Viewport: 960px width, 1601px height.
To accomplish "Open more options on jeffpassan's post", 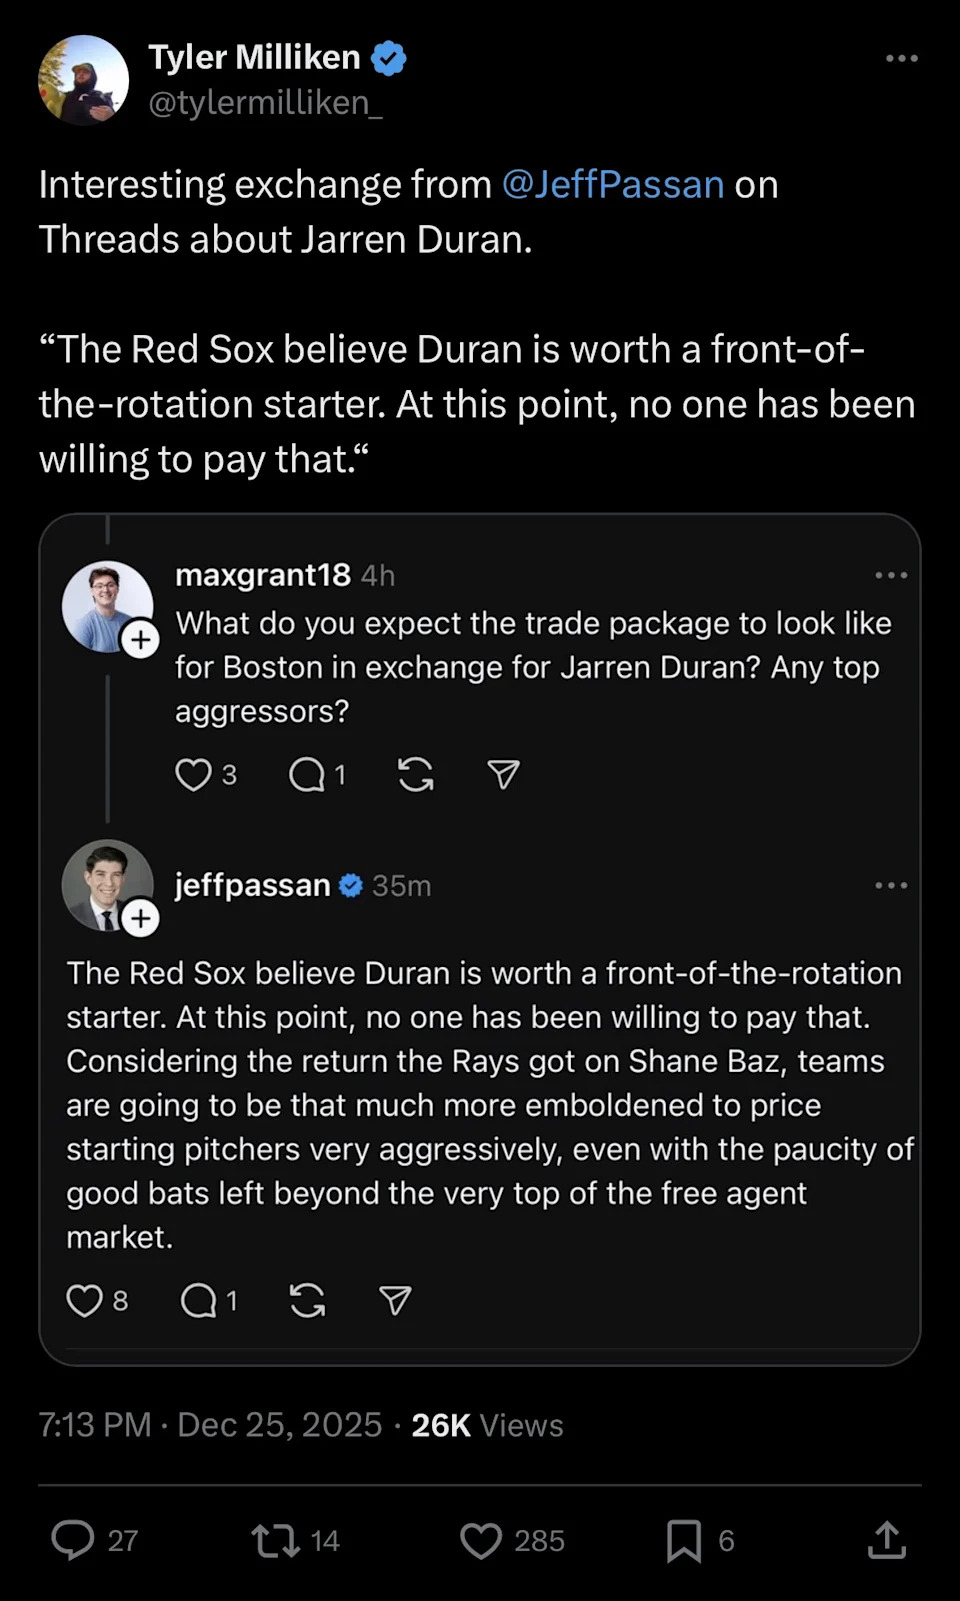I will click(x=890, y=885).
